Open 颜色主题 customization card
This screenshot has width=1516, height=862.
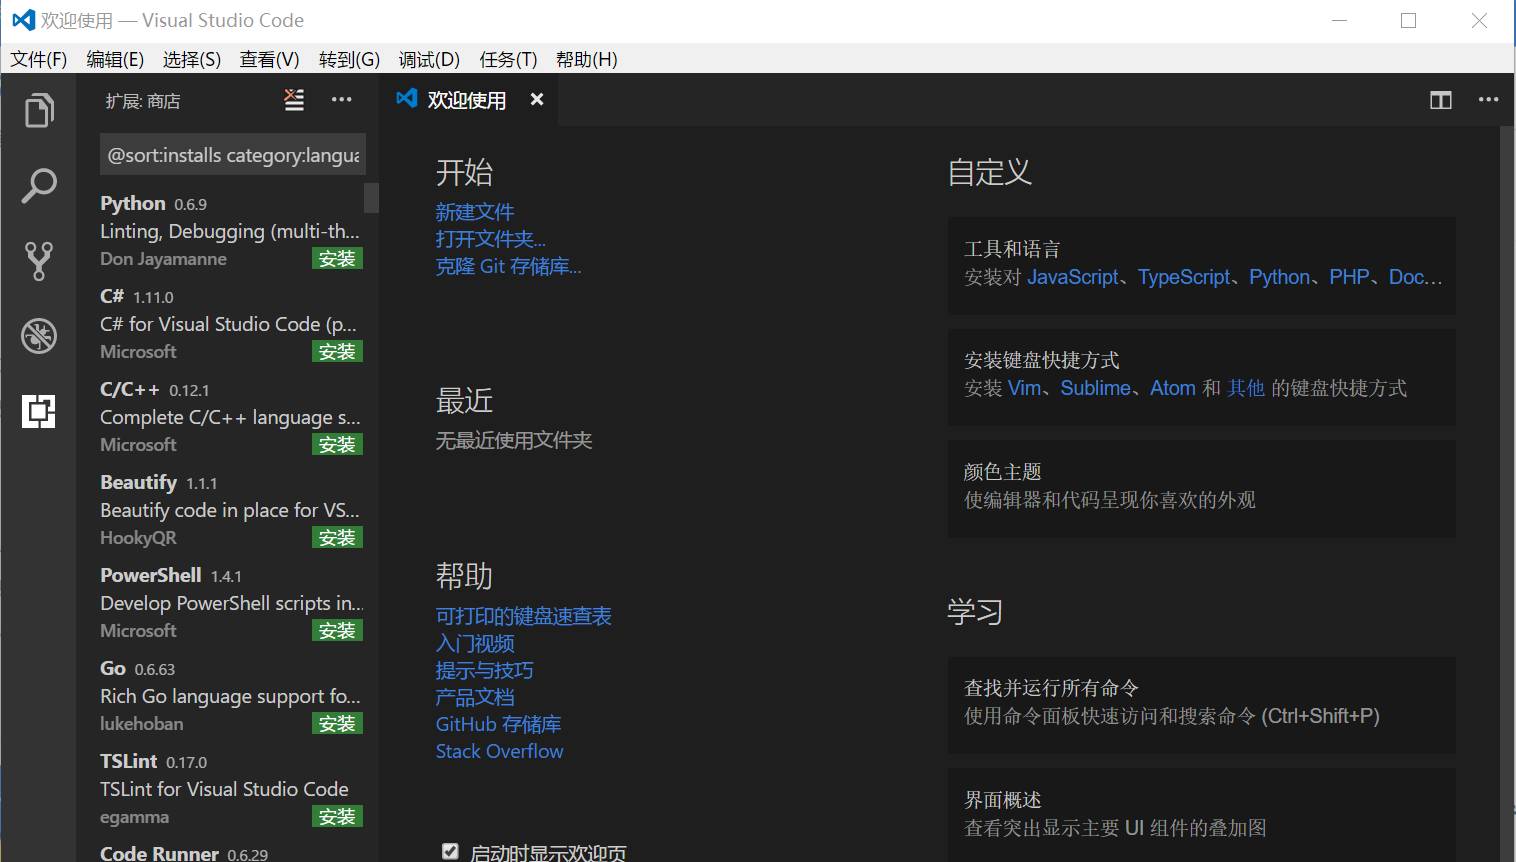pyautogui.click(x=1202, y=489)
